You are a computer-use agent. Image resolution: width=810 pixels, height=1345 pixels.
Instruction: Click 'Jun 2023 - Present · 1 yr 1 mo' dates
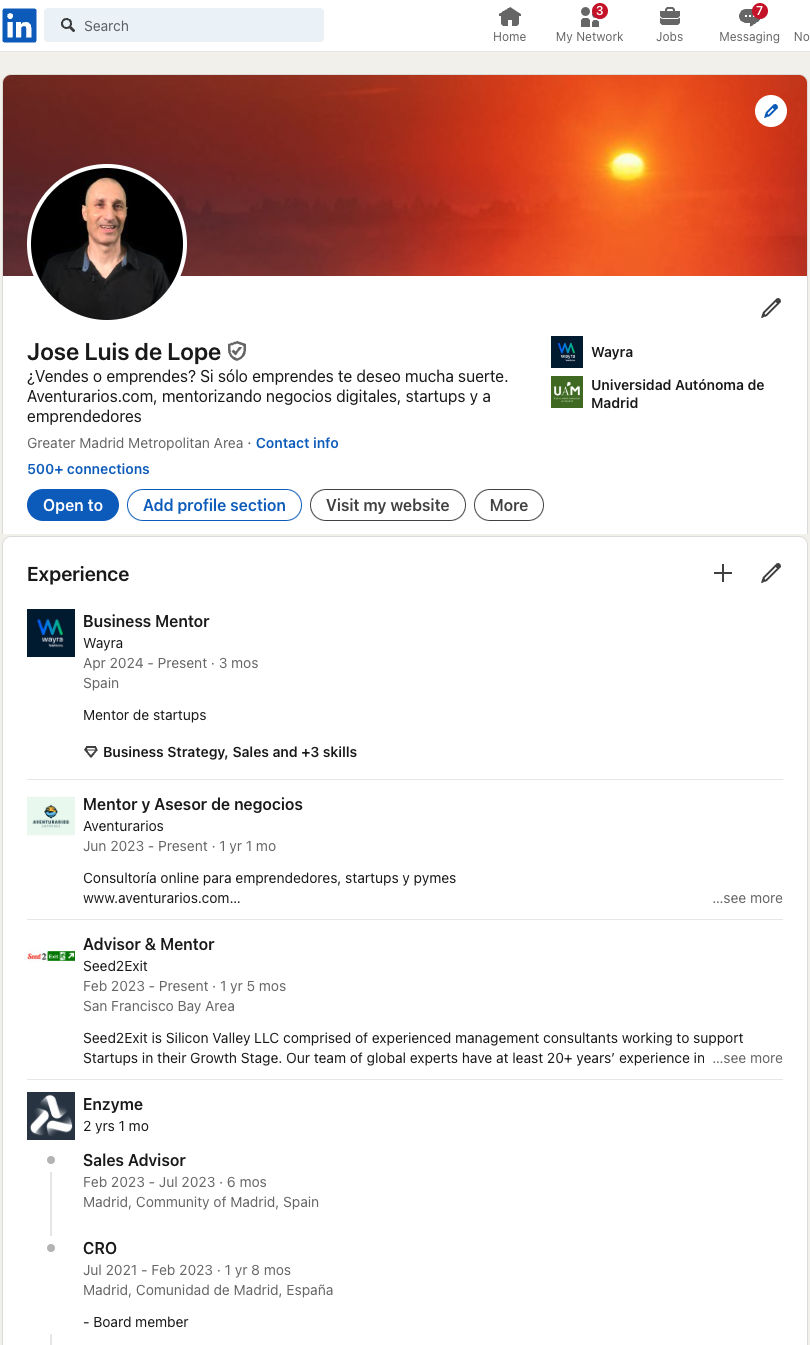(180, 846)
